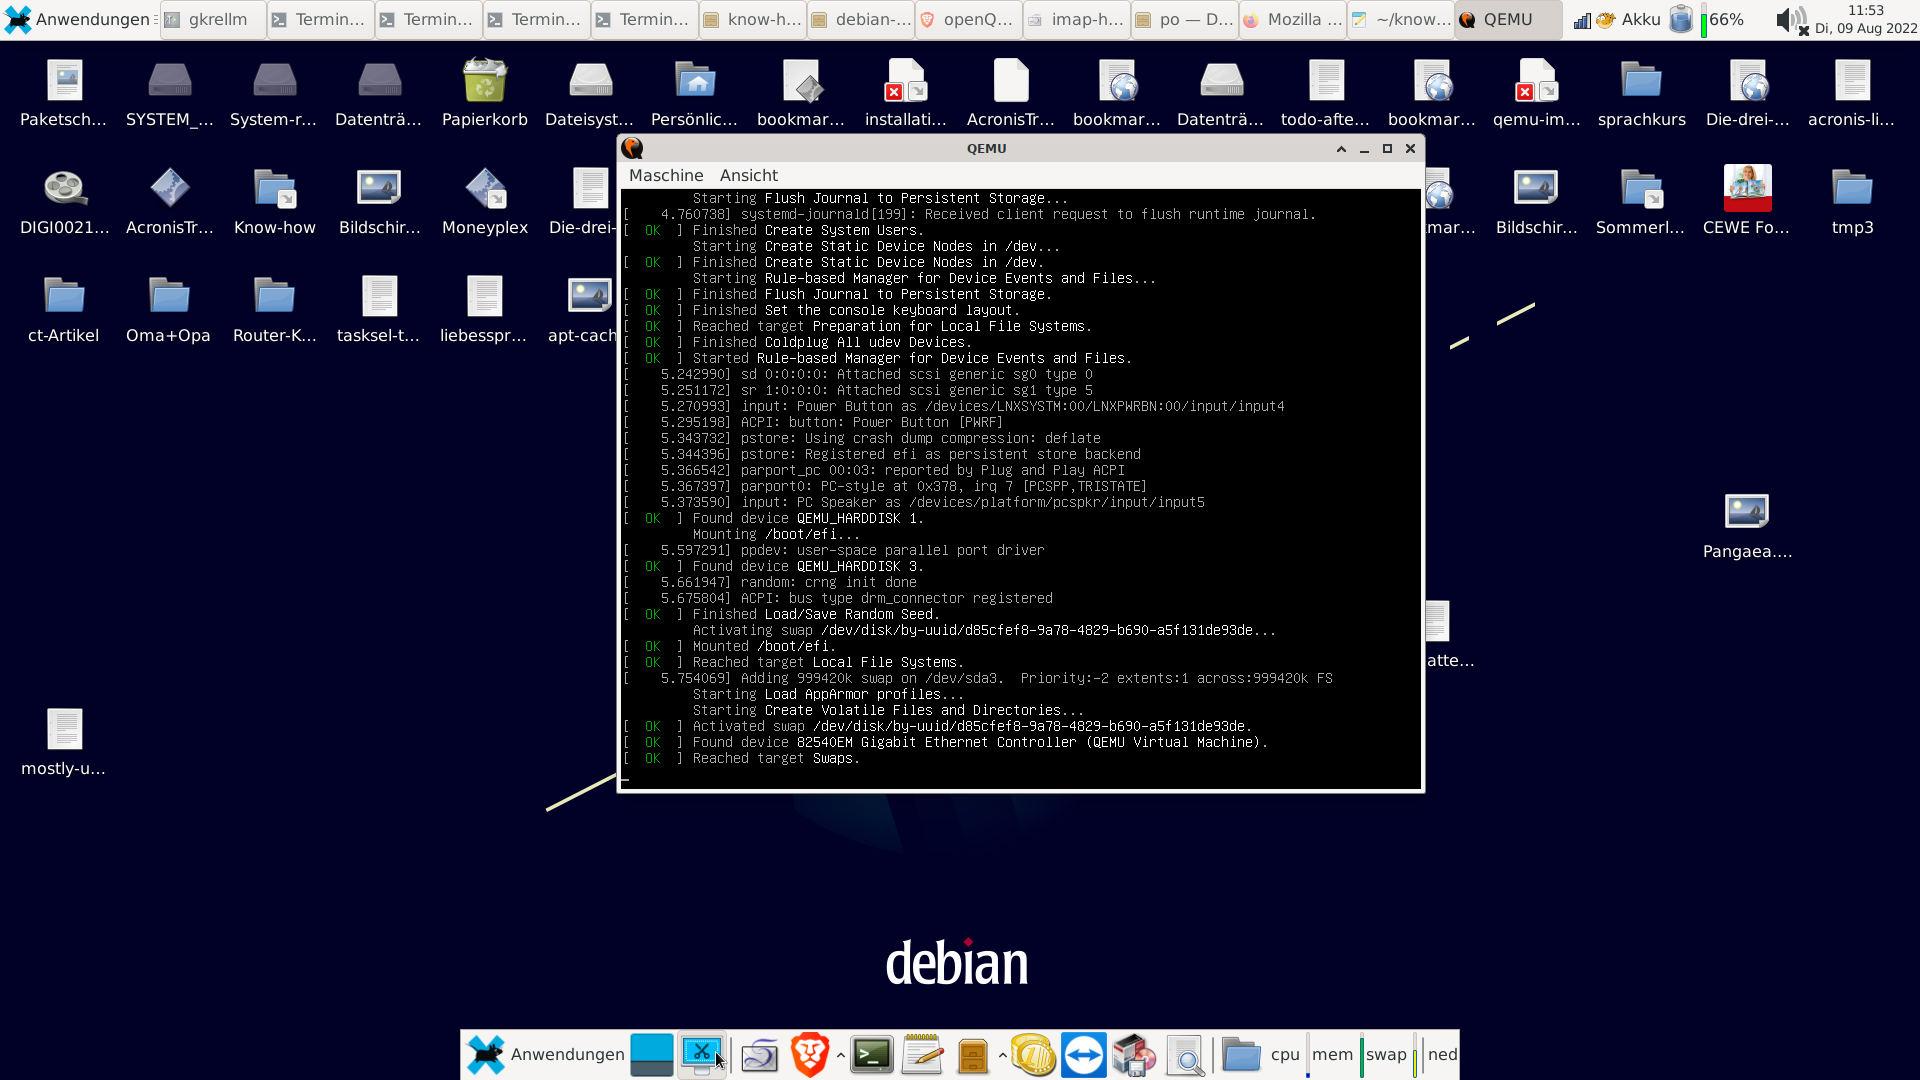Viewport: 1920px width, 1080px height.
Task: Launch terminal emulator from dock
Action: pyautogui.click(x=872, y=1055)
